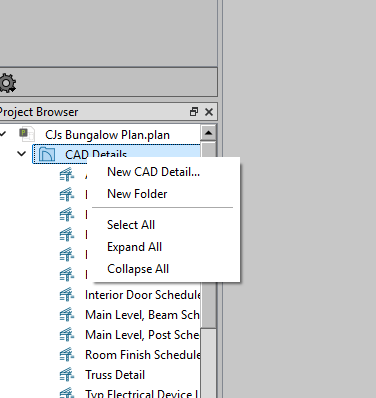This screenshot has height=398, width=376.
Task: Choose Expand All in the context menu
Action: point(134,247)
